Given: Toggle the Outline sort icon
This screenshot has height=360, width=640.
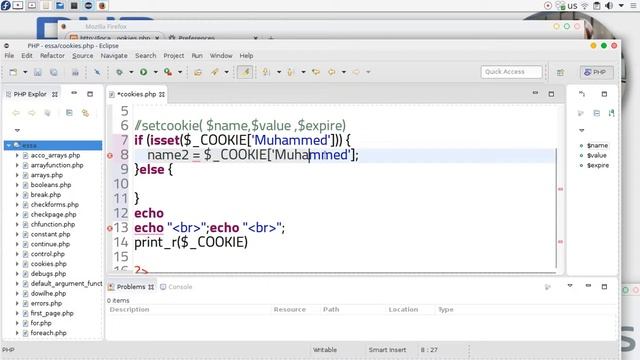Looking at the screenshot, I should 611,113.
